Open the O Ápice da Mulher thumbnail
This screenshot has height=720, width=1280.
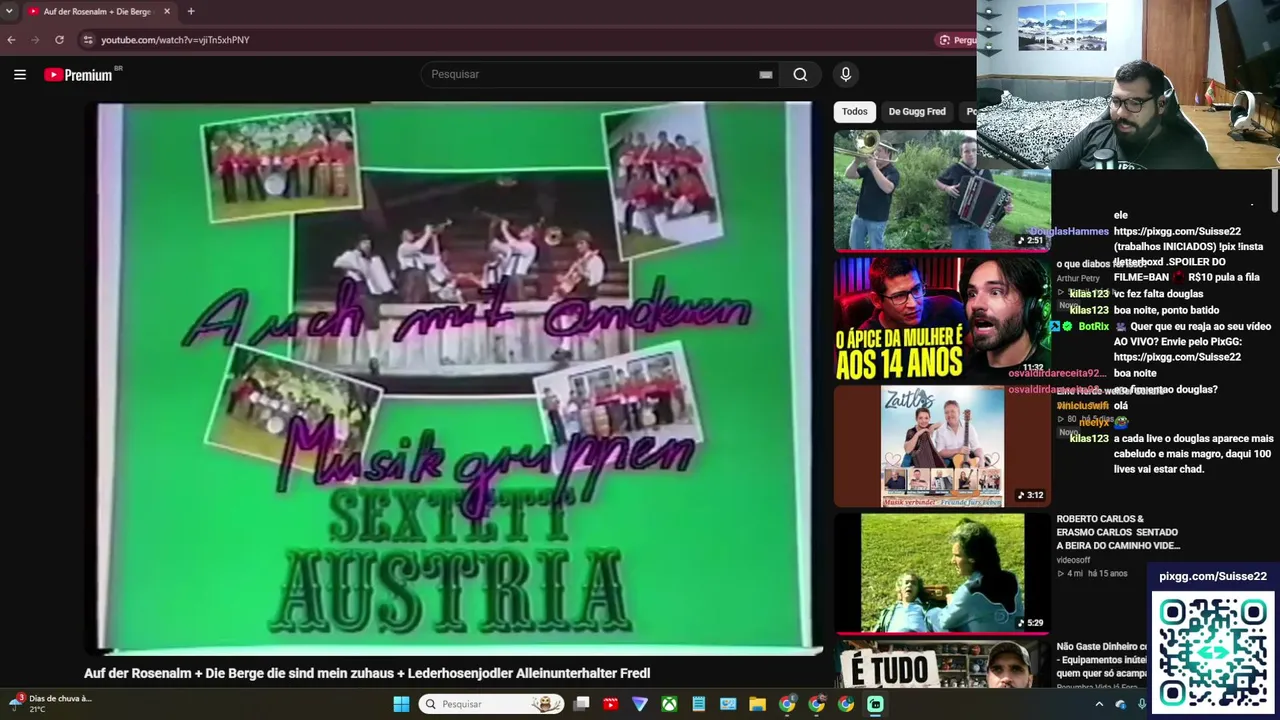(942, 318)
